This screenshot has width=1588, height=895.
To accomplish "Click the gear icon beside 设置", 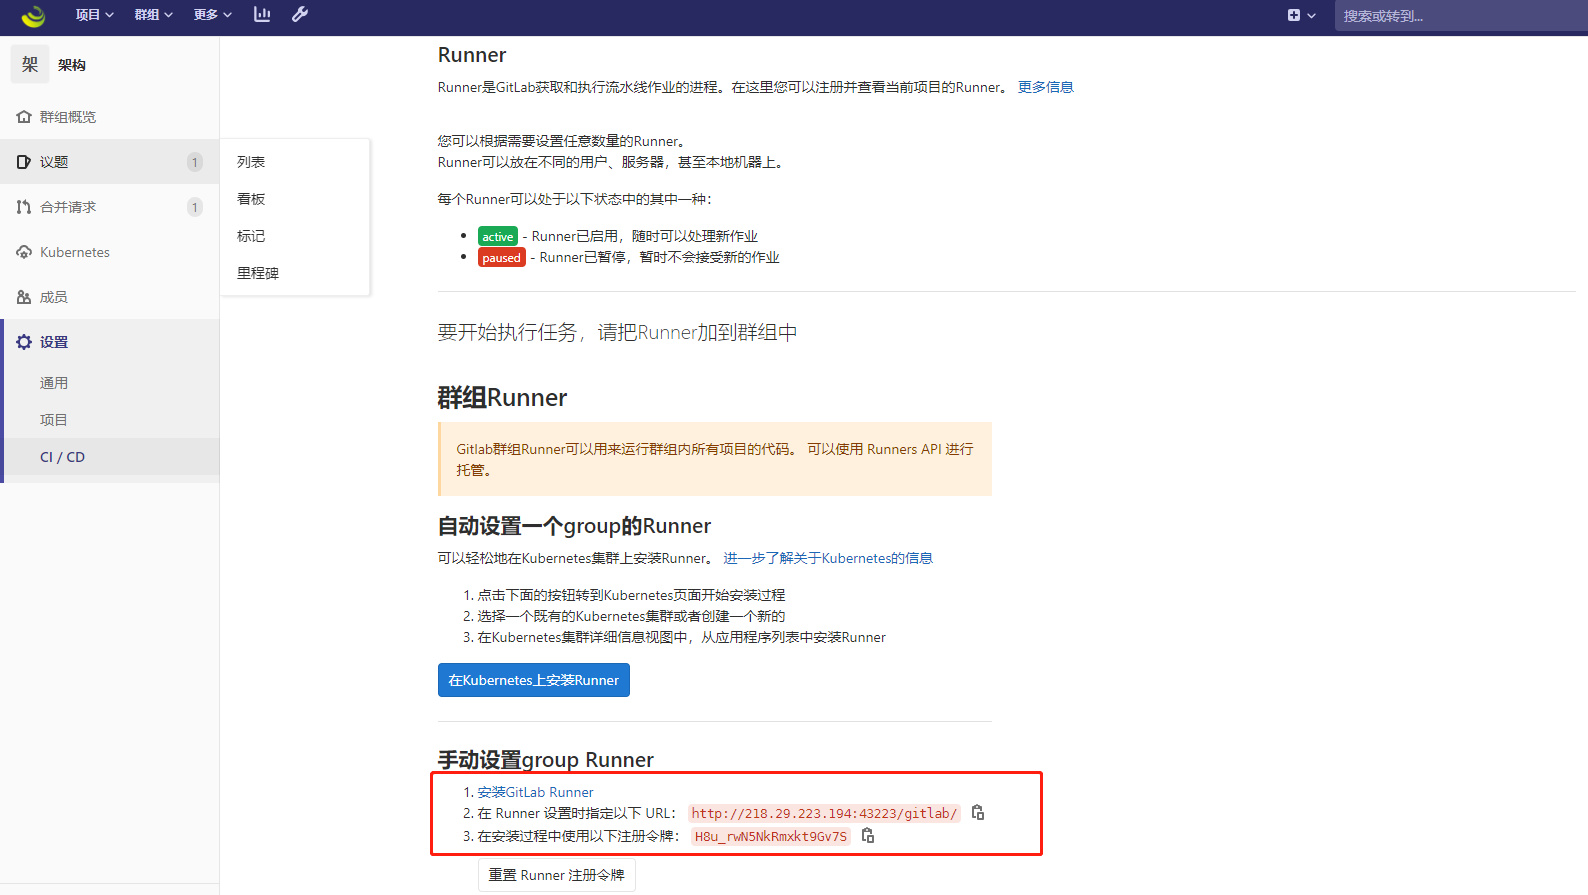I will pos(24,342).
